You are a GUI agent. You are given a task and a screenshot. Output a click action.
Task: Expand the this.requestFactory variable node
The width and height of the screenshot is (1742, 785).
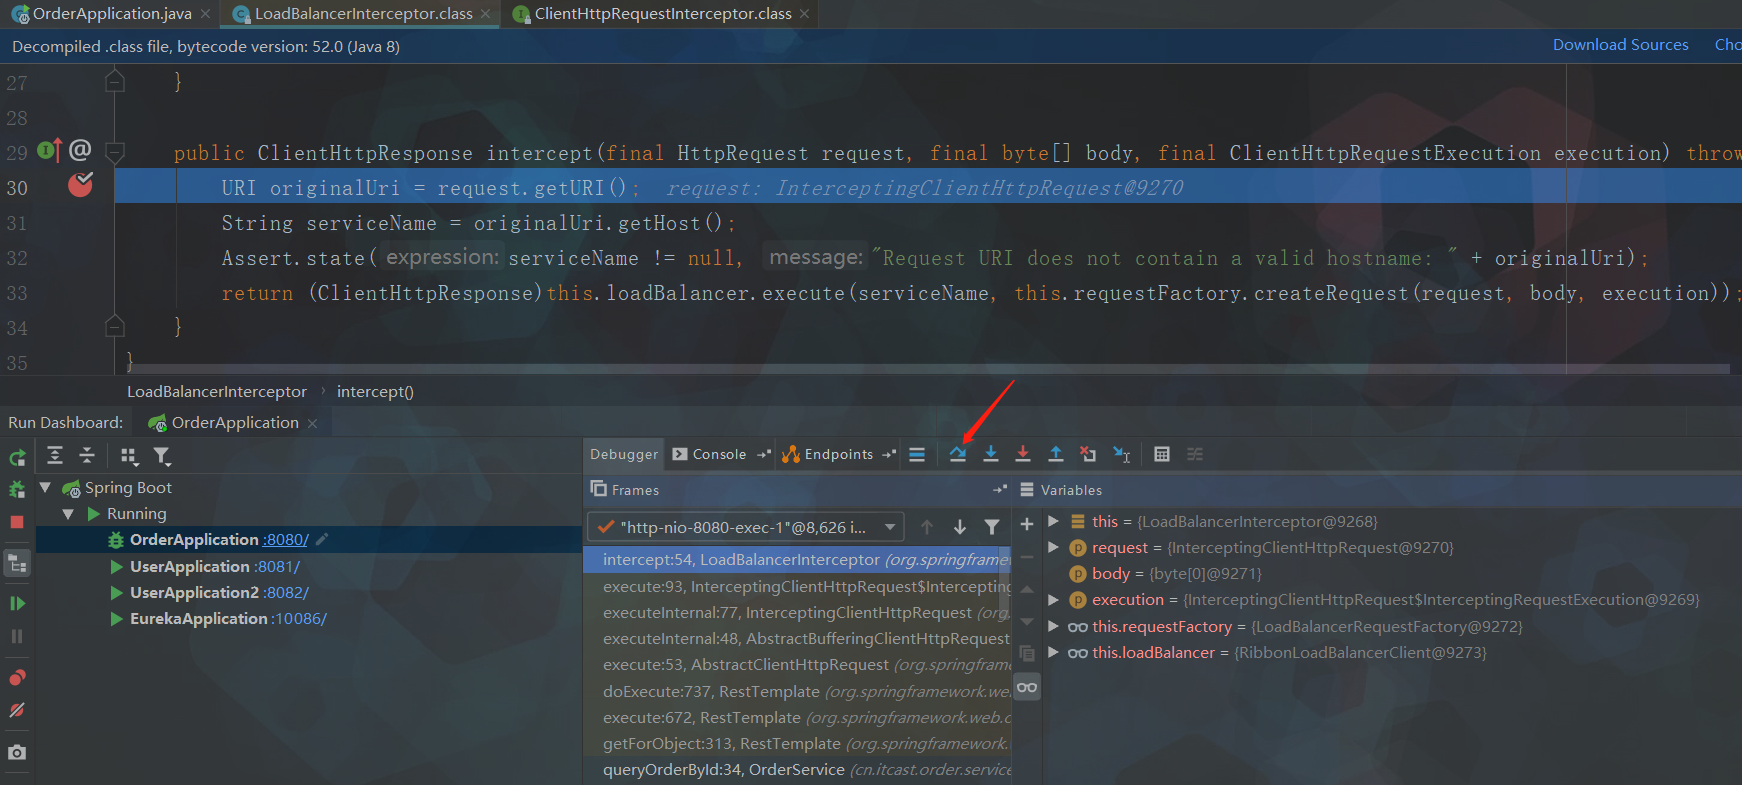tap(1053, 626)
